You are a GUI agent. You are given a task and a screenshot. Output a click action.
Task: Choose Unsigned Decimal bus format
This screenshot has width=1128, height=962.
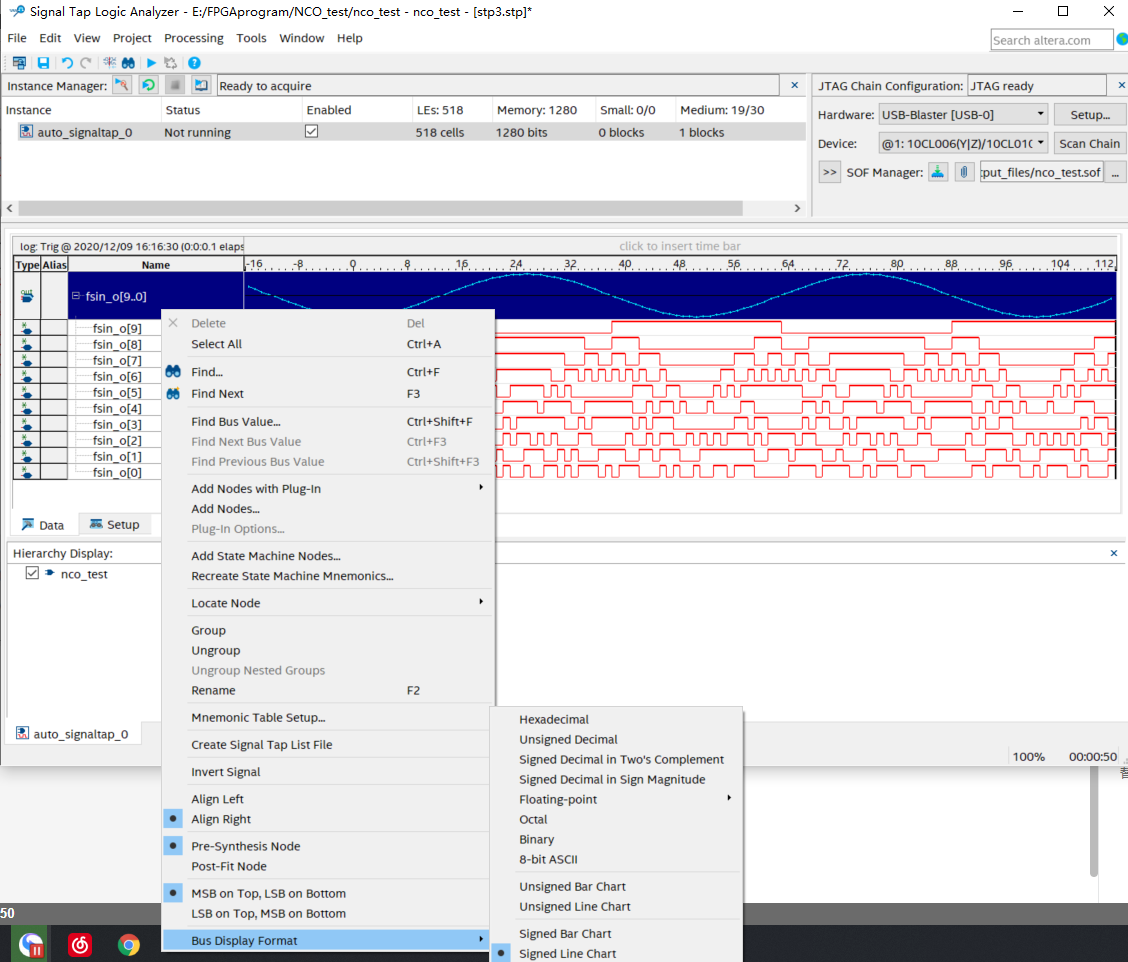pos(568,740)
